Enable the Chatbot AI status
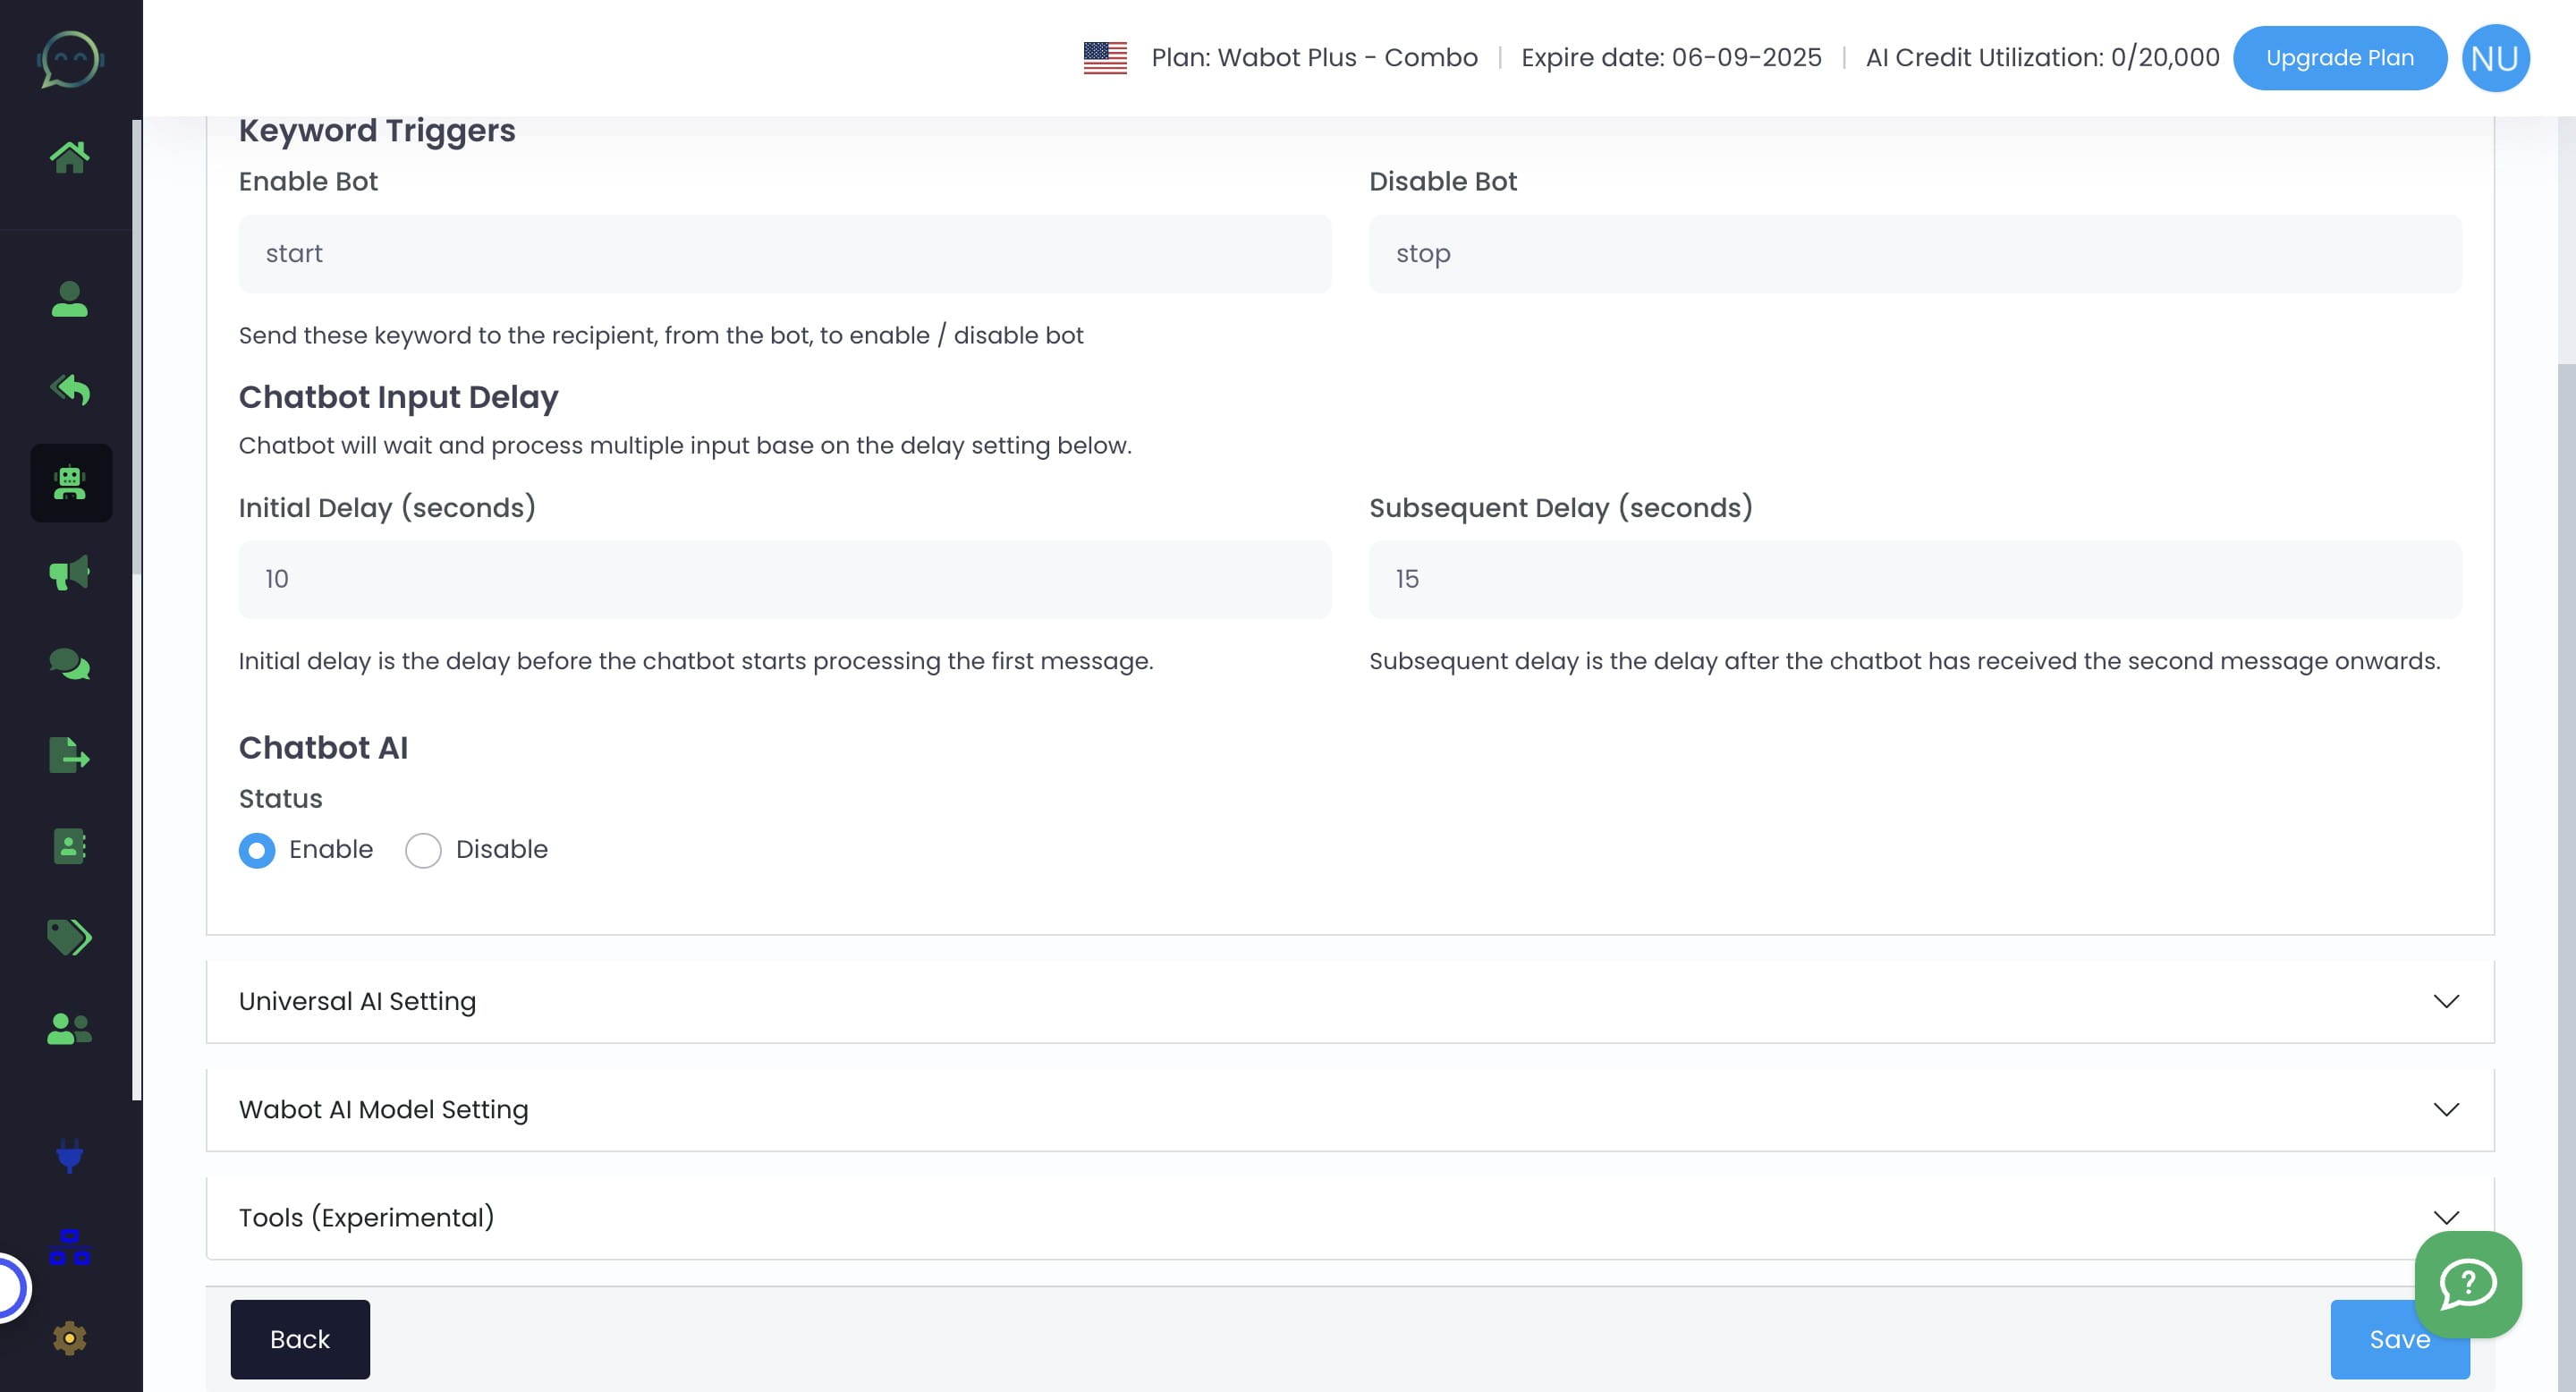This screenshot has height=1392, width=2576. tap(257, 850)
